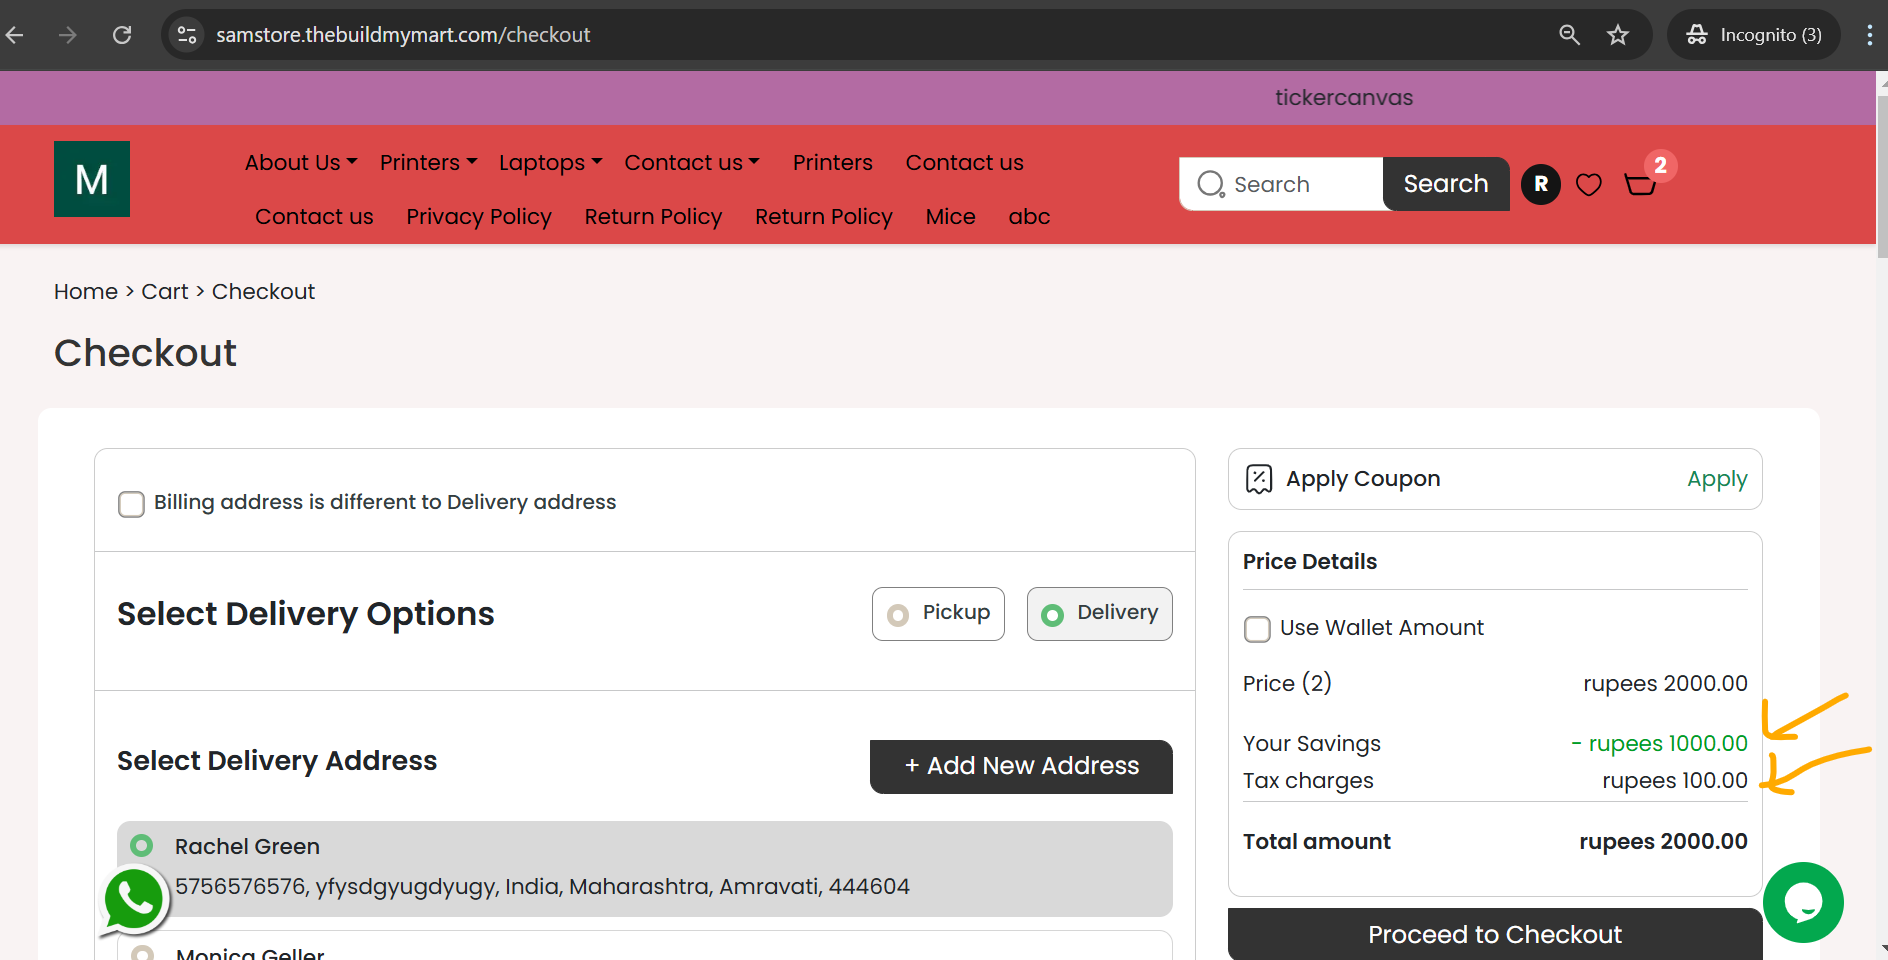
Task: Bookmark this page with the star icon
Action: tap(1618, 35)
